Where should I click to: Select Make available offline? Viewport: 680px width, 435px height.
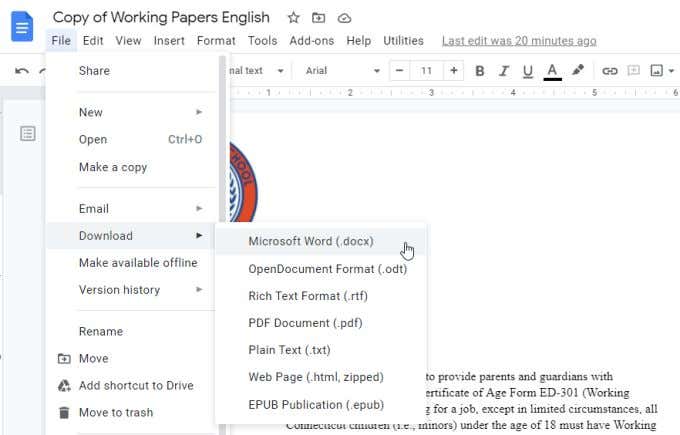coord(131,263)
